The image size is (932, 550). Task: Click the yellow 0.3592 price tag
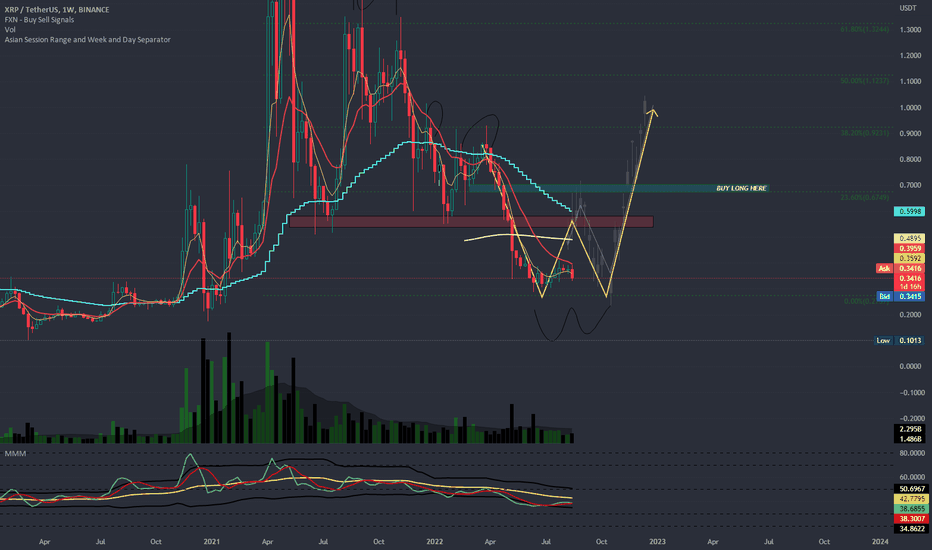[909, 259]
